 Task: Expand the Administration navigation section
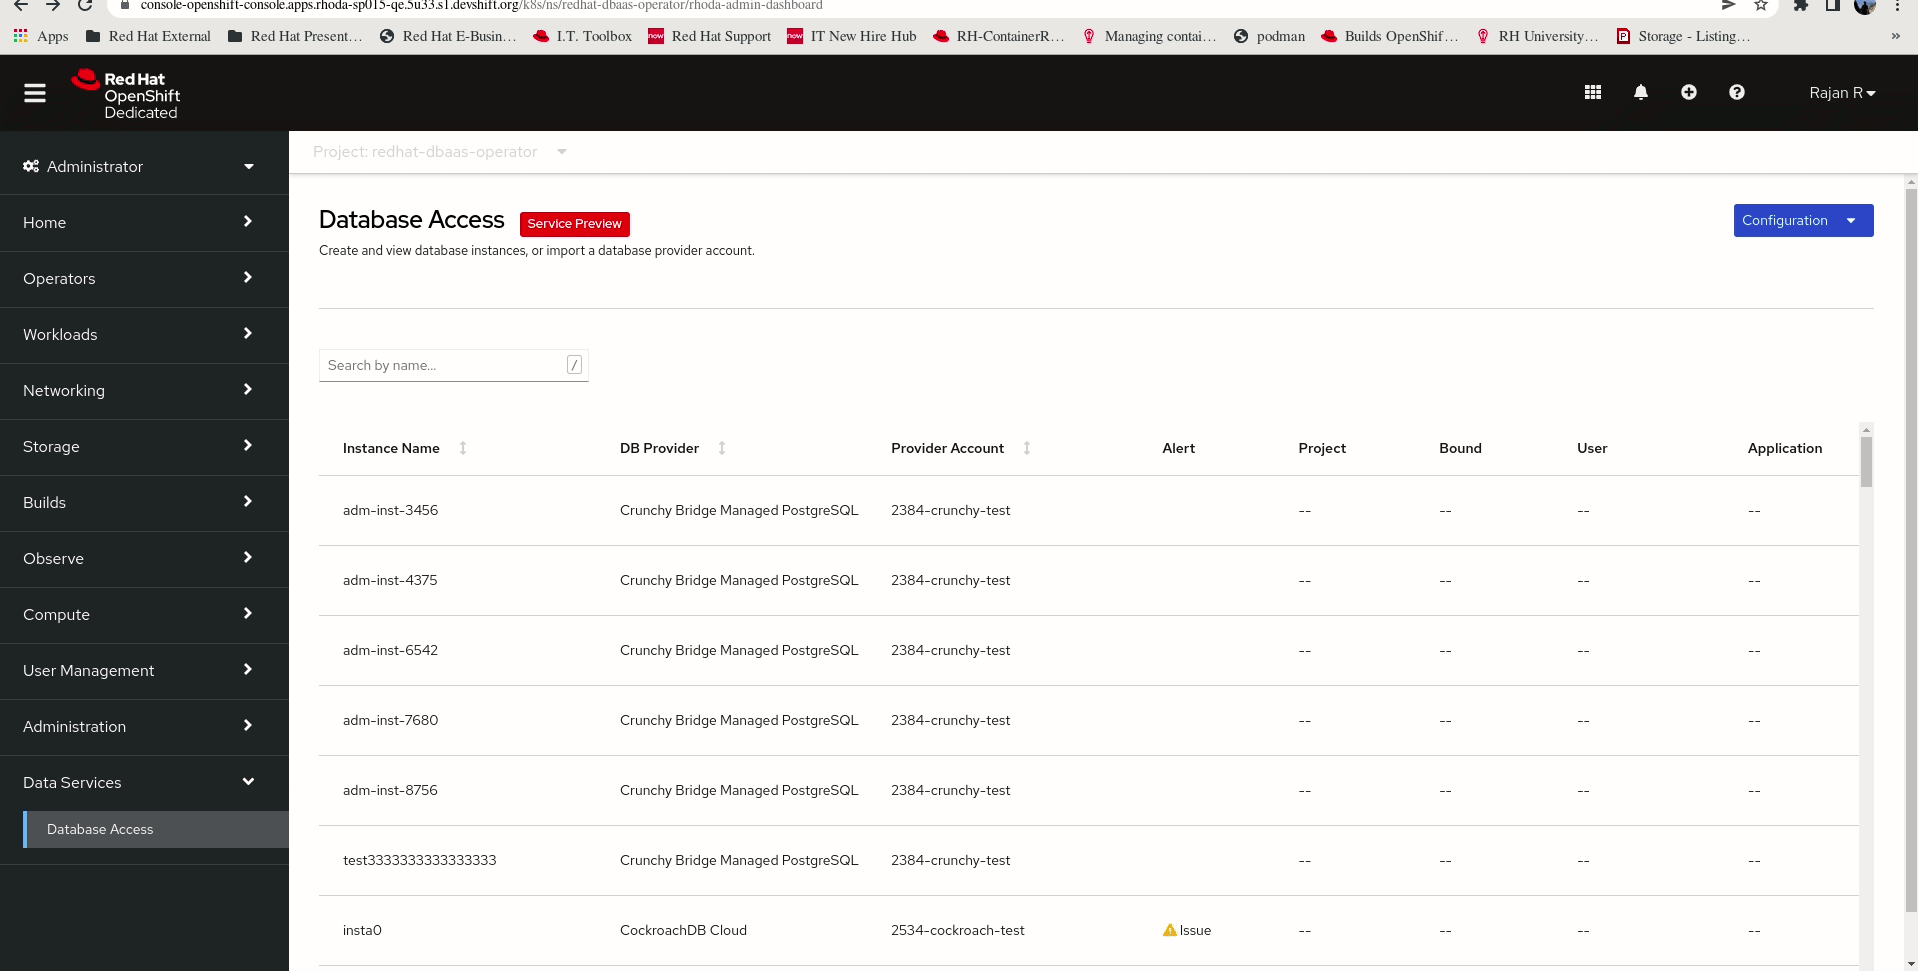[x=144, y=726]
